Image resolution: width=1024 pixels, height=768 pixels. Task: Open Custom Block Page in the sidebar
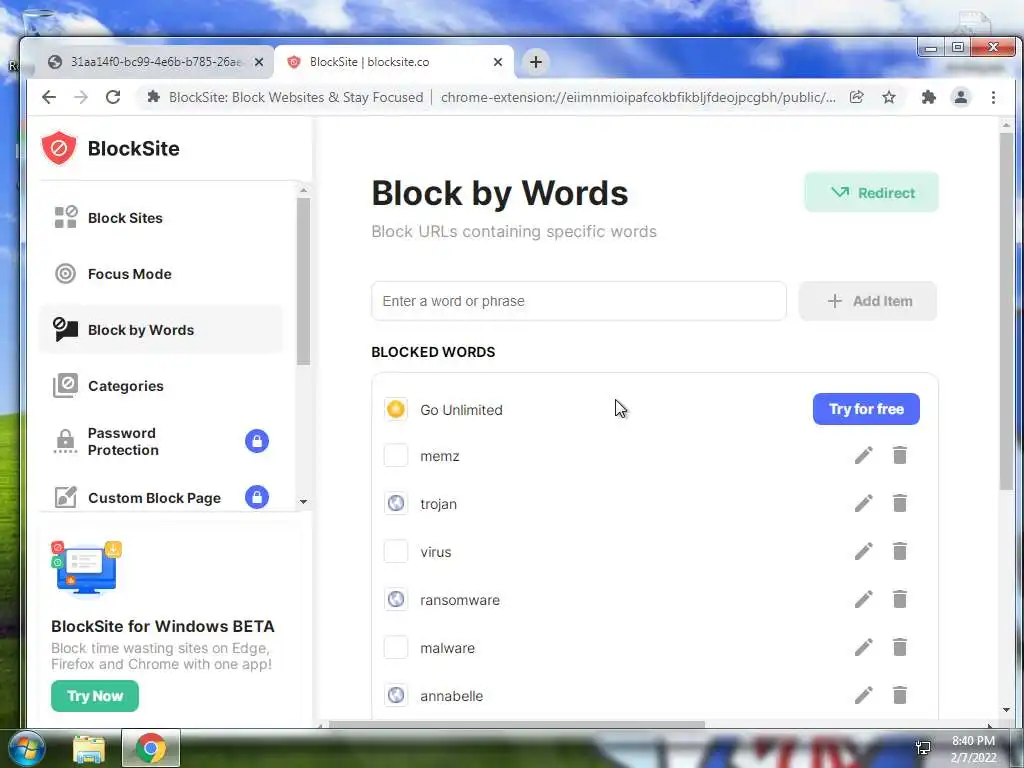coord(161,498)
